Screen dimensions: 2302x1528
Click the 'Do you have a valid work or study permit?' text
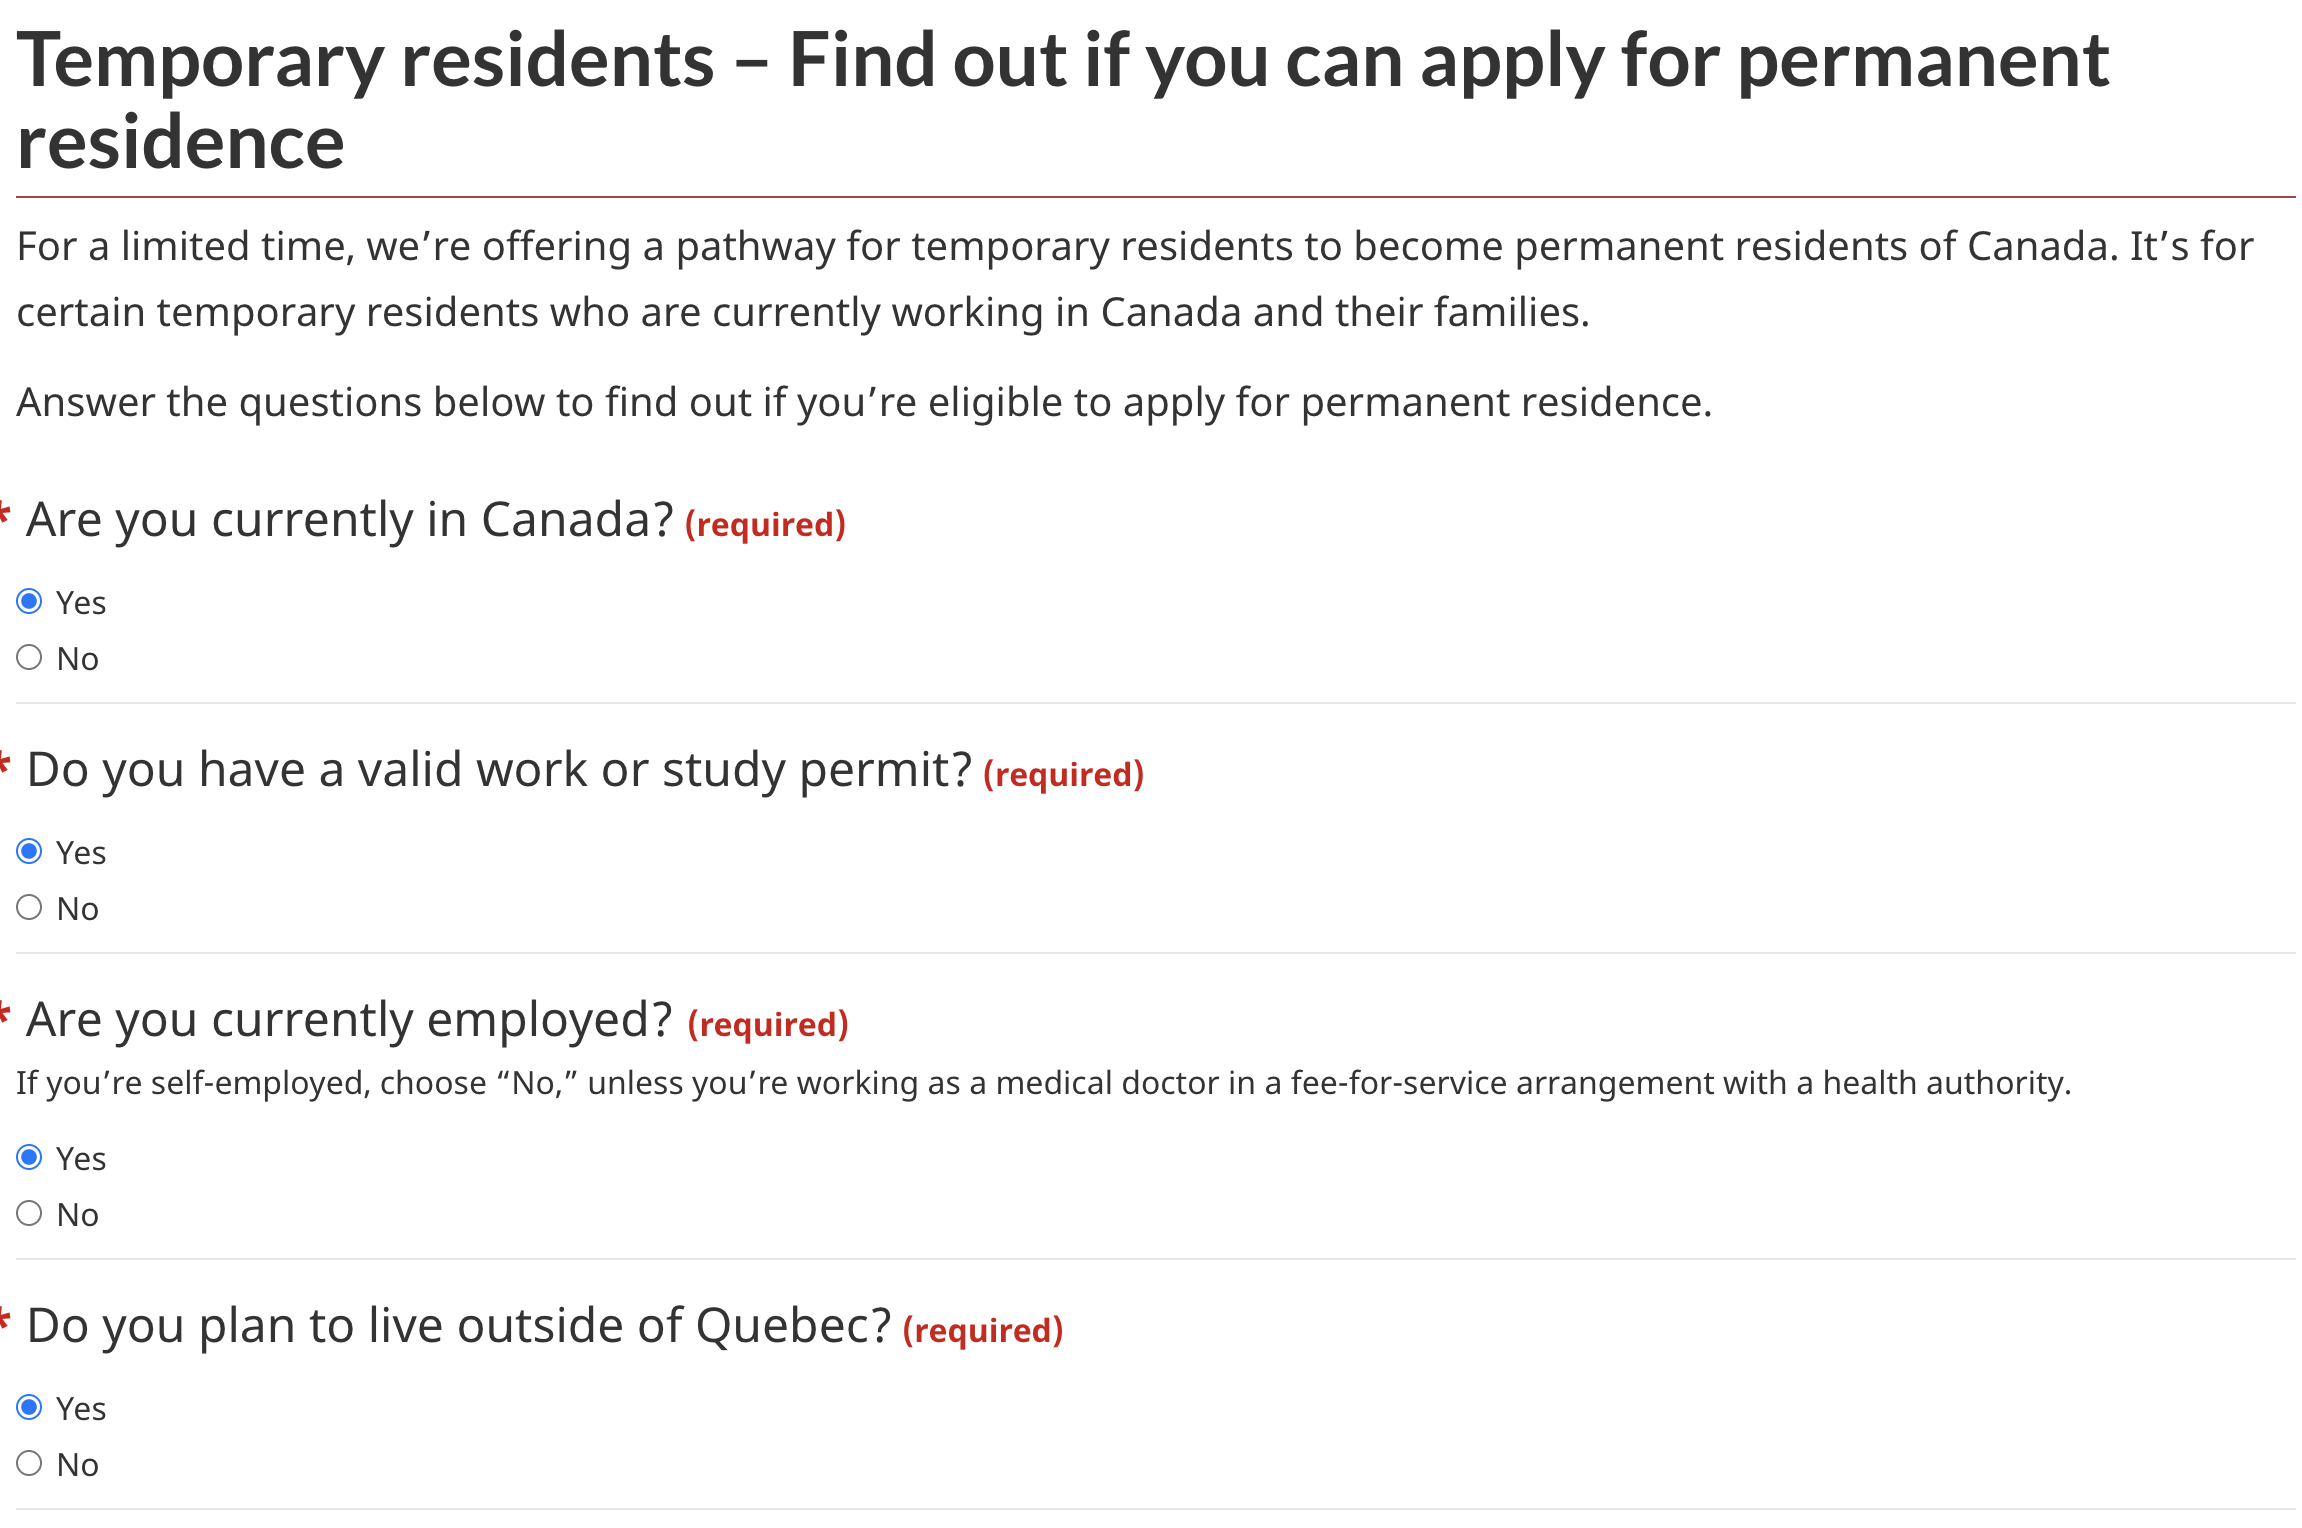tap(499, 770)
